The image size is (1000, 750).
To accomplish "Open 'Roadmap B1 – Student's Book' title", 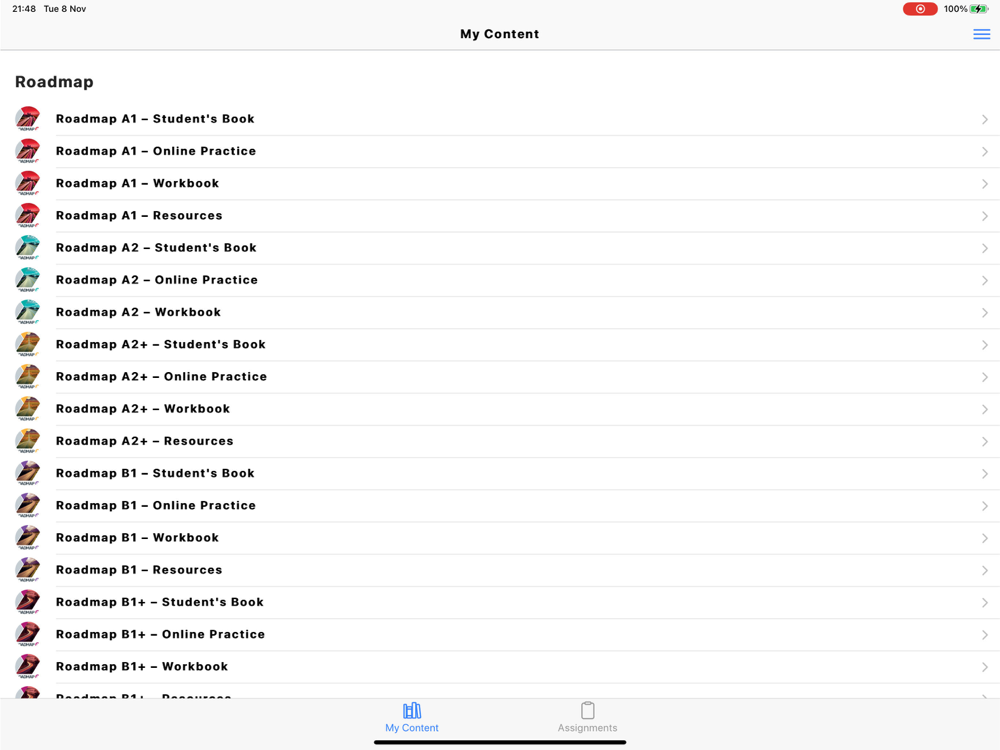I will tap(155, 473).
